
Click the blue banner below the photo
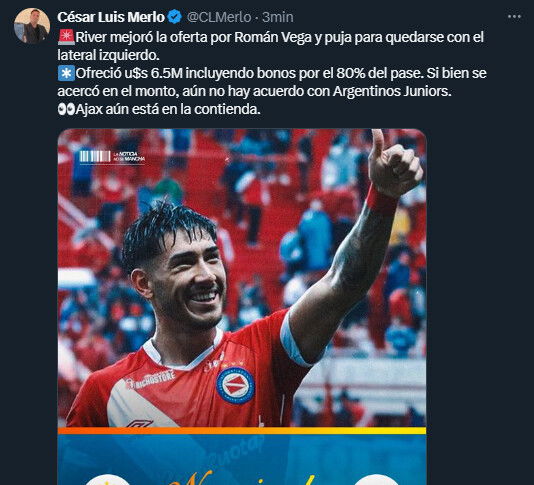click(242, 459)
